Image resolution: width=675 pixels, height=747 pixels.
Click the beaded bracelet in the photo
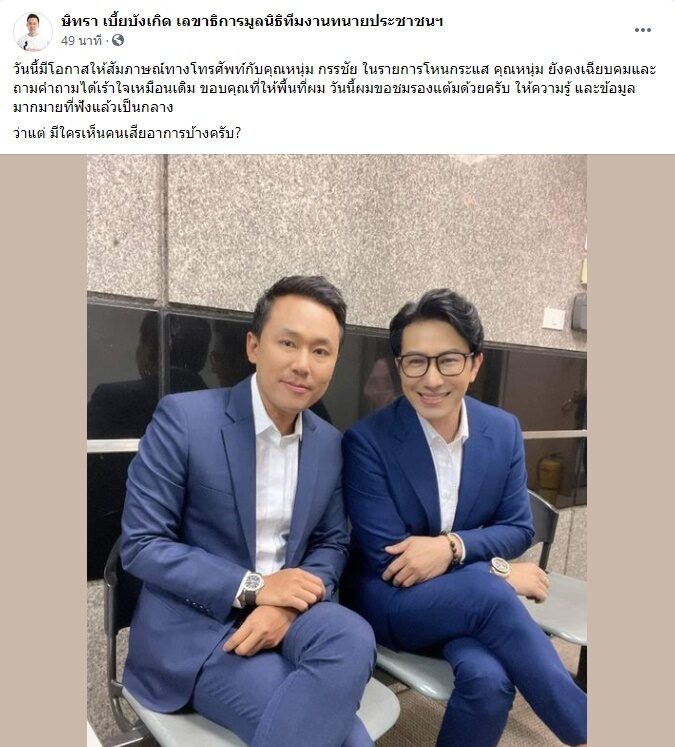click(x=452, y=548)
